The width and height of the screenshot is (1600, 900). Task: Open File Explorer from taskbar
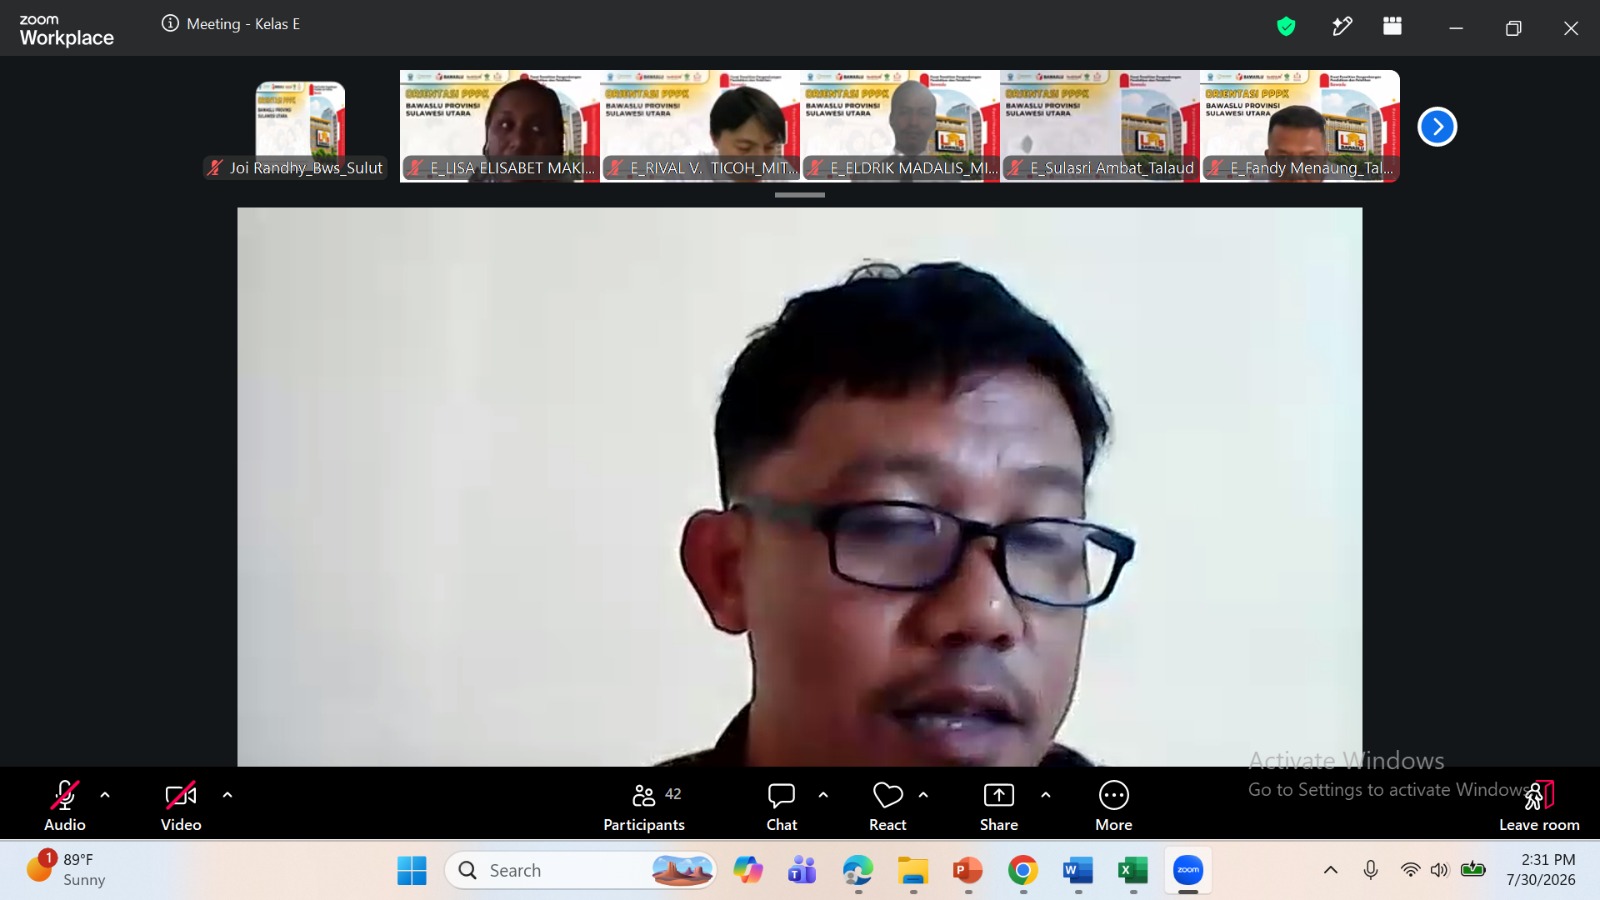(x=913, y=871)
